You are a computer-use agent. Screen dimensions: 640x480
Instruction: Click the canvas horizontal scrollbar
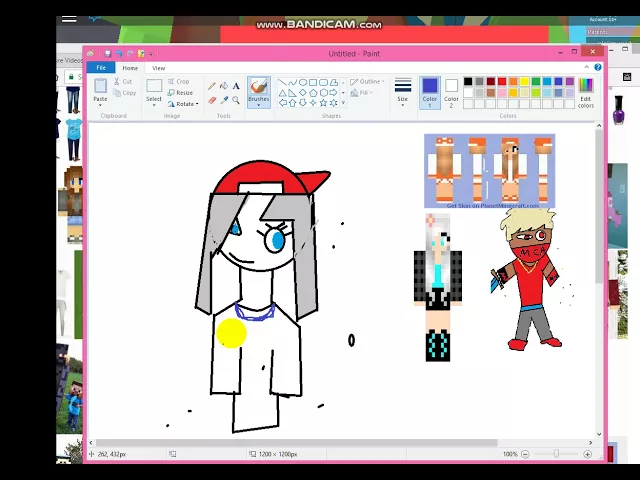296,443
